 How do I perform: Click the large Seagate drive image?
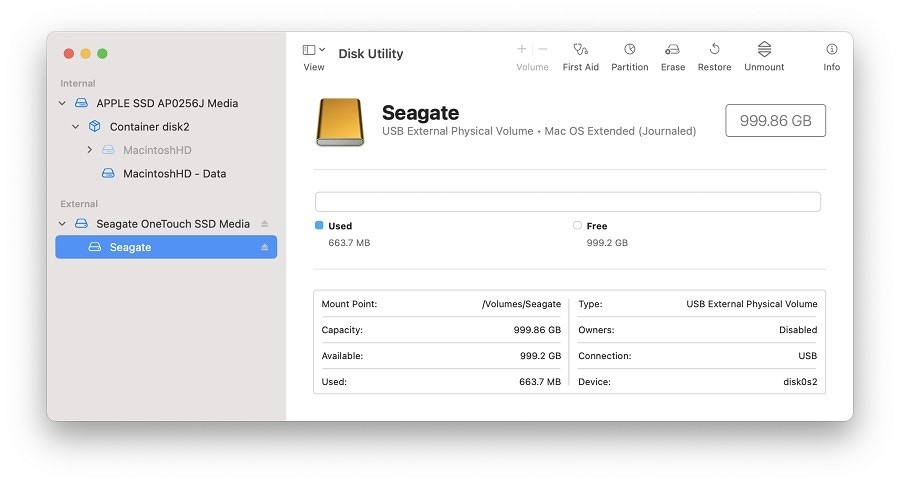pyautogui.click(x=340, y=122)
